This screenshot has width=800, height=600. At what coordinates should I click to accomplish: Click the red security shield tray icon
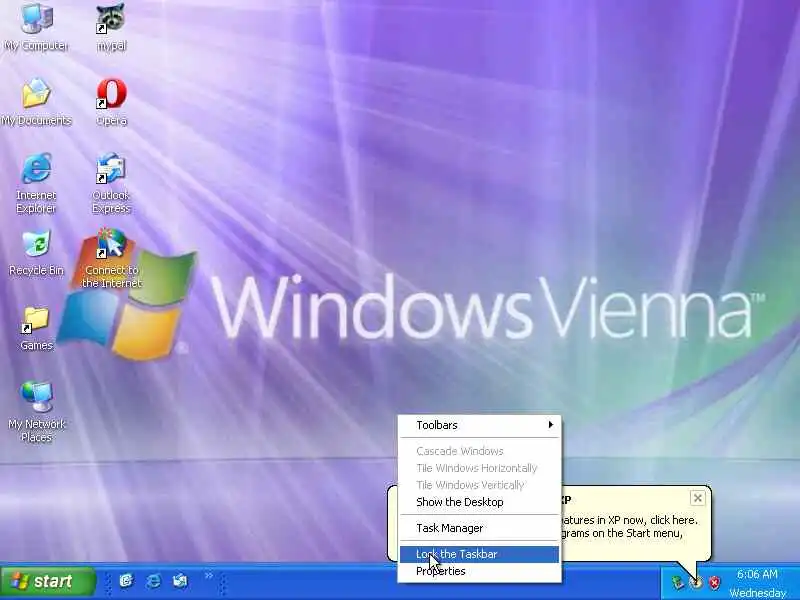tap(715, 582)
